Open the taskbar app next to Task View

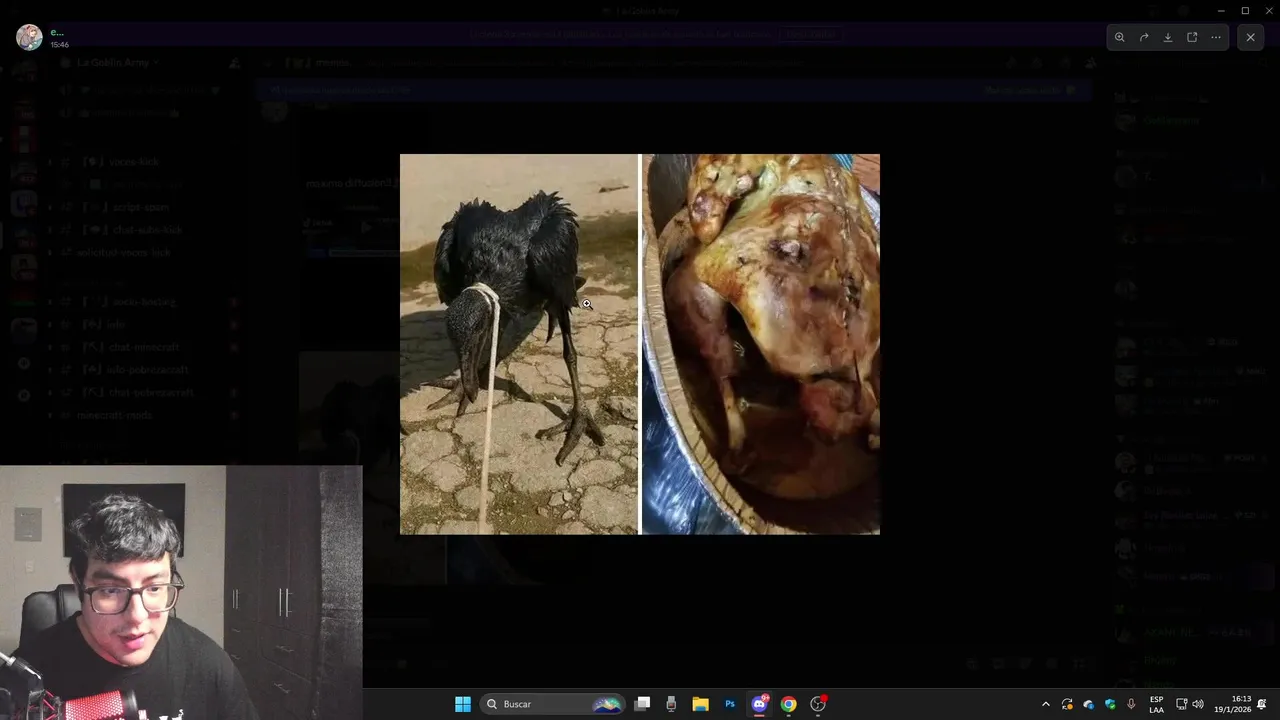click(x=671, y=704)
